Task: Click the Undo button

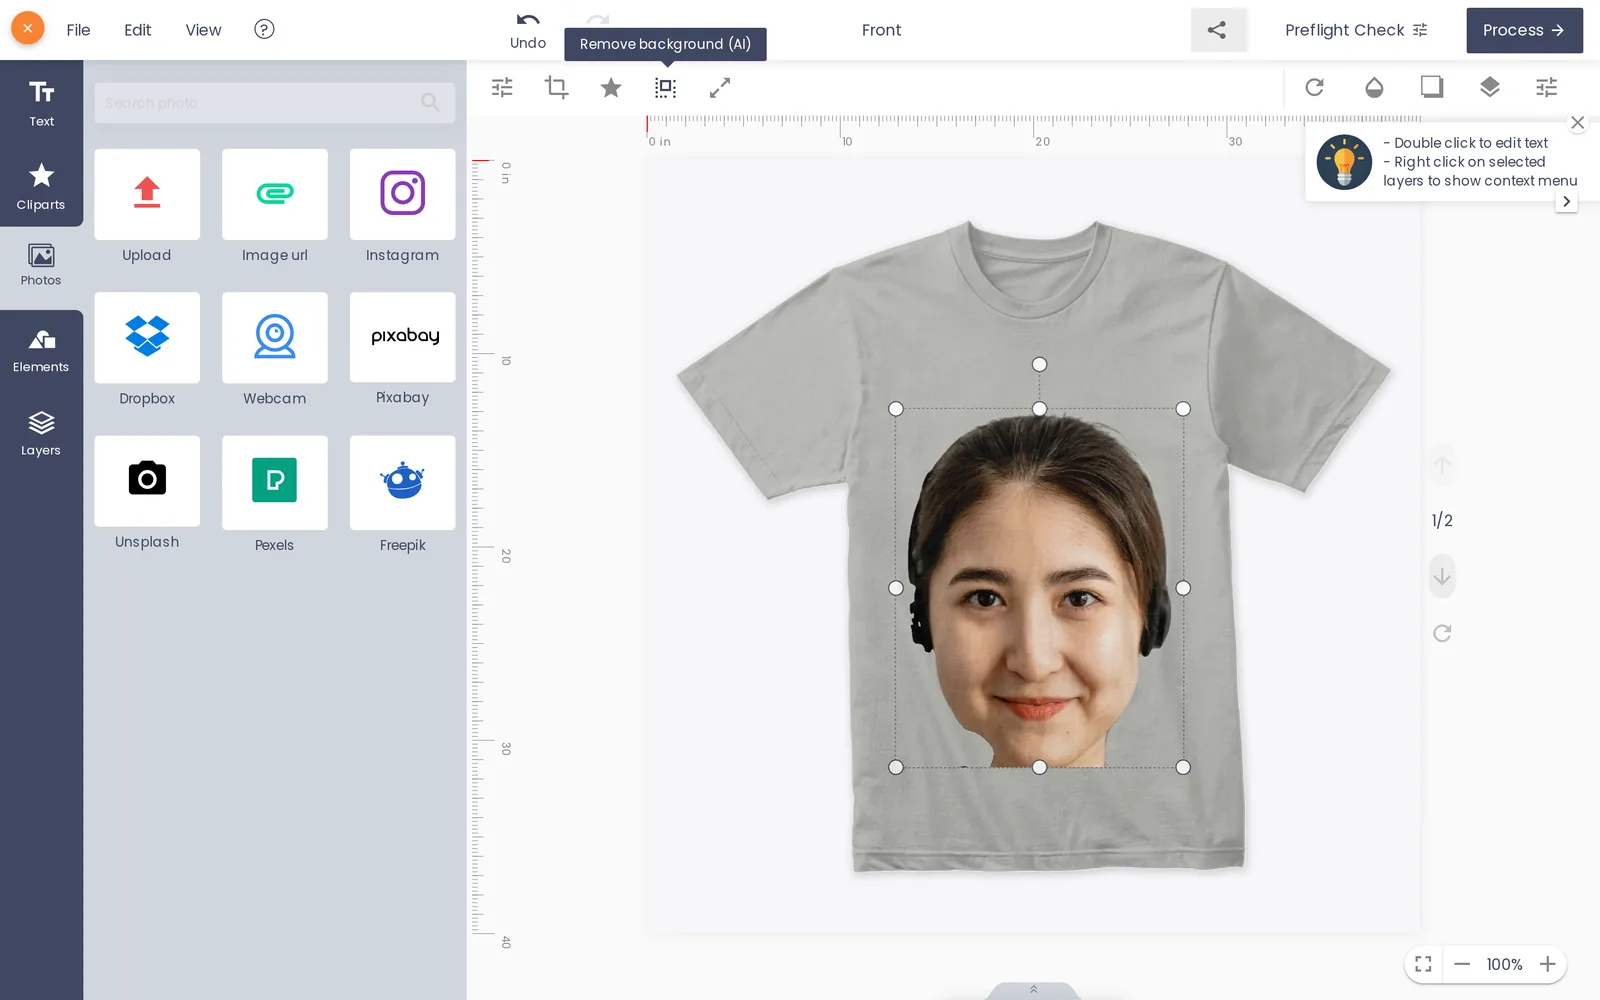Action: point(528,30)
